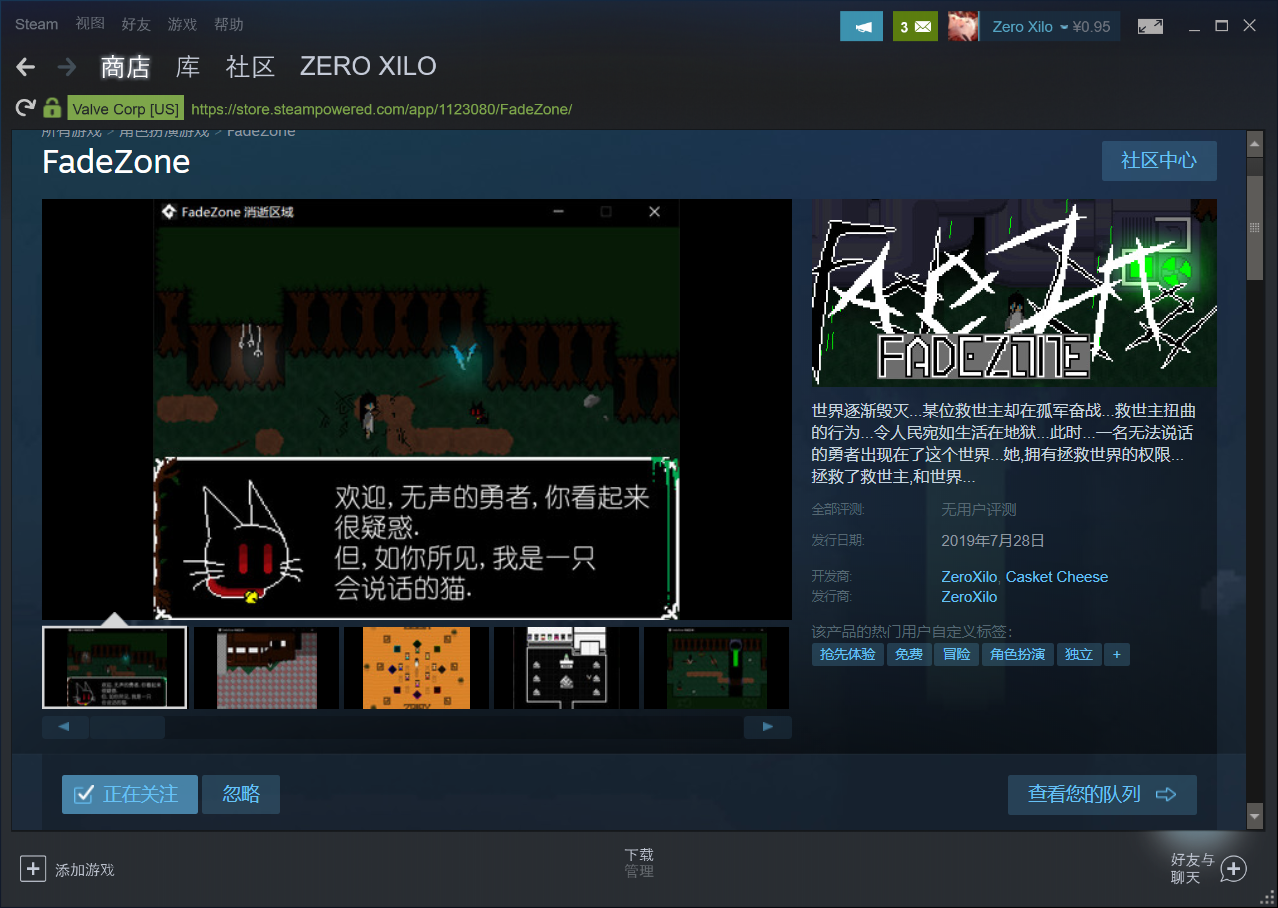Select the fifth green forest thumbnail
Screen dimensions: 1278x908
click(x=716, y=667)
